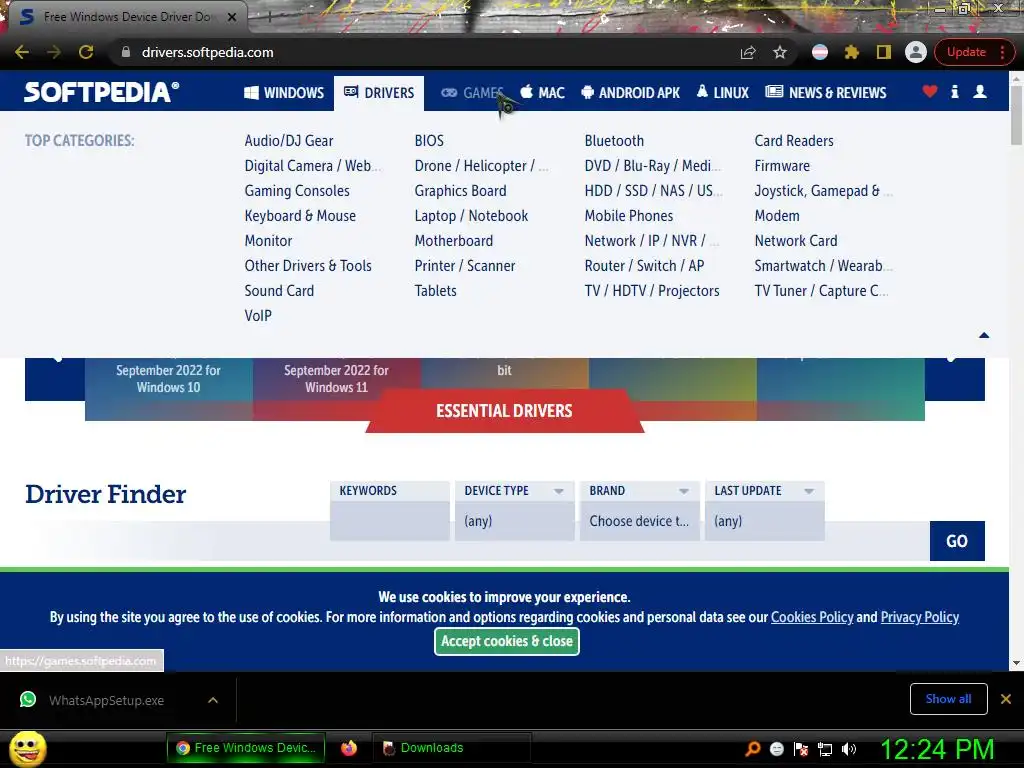Click Accept cookies & close
1024x768 pixels.
pyautogui.click(x=507, y=641)
